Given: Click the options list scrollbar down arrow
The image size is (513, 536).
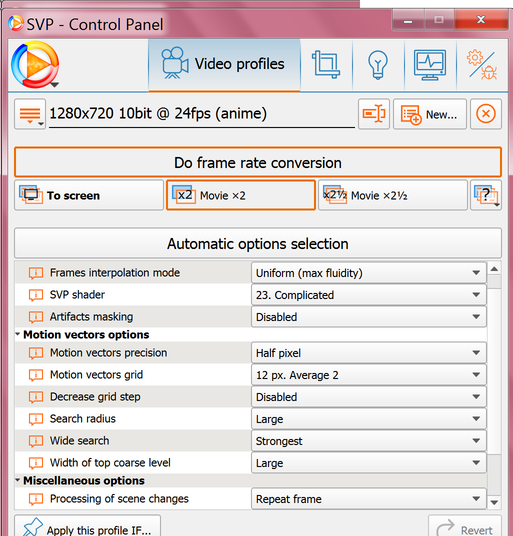Looking at the screenshot, I should [494, 502].
